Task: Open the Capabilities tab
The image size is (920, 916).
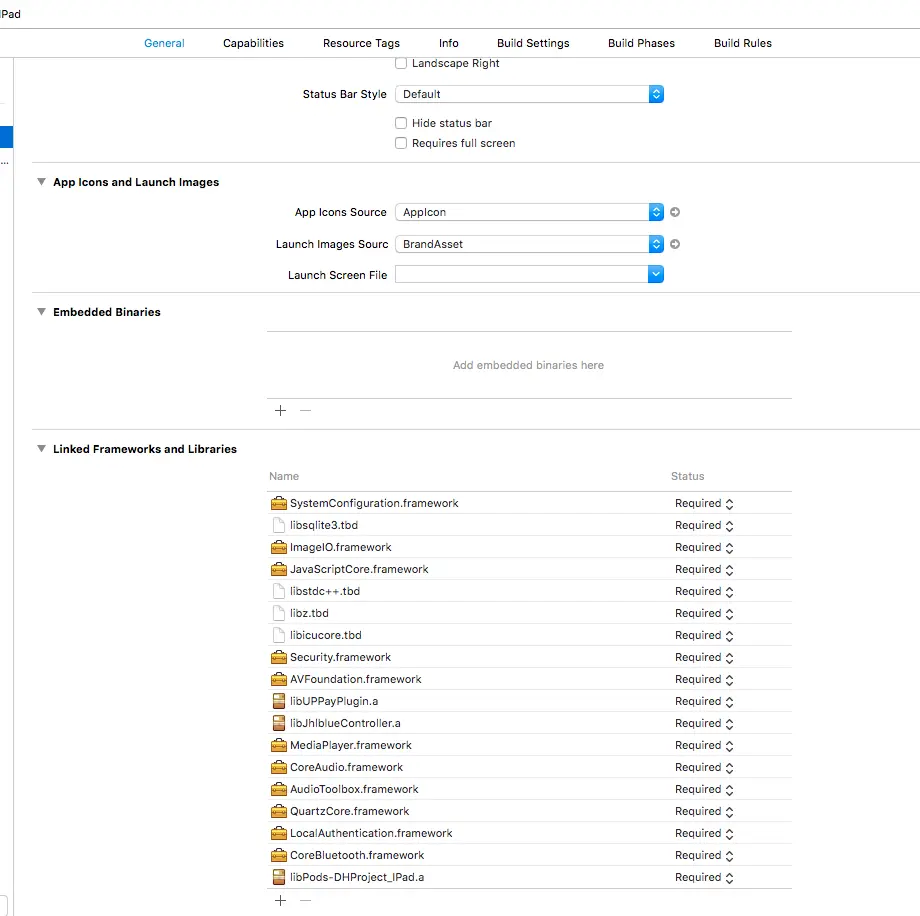Action: point(253,43)
